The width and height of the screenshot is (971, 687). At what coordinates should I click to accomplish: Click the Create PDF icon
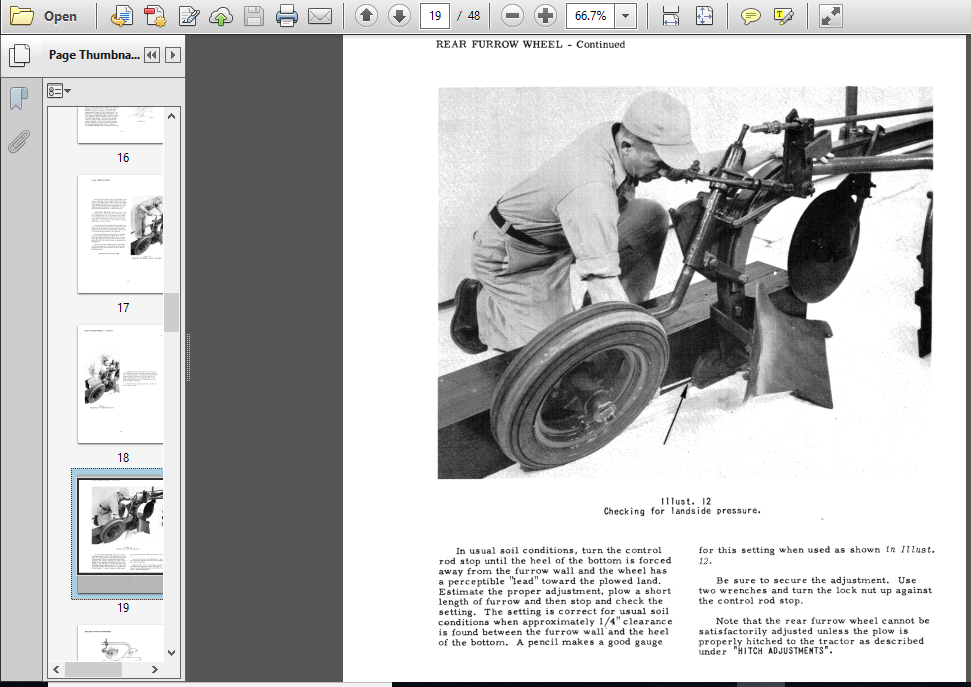point(155,16)
